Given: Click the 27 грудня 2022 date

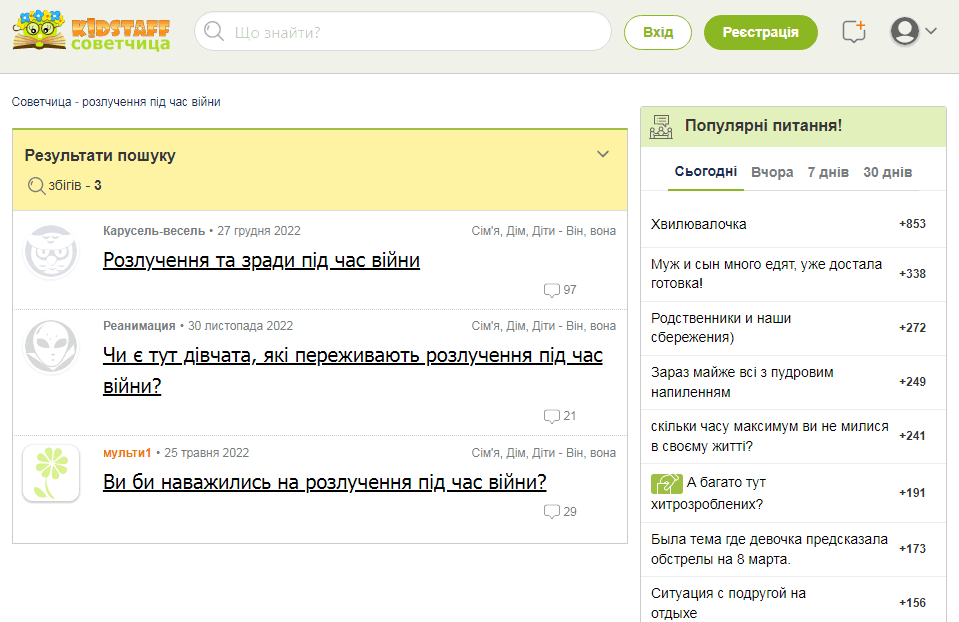Looking at the screenshot, I should click(x=259, y=231).
